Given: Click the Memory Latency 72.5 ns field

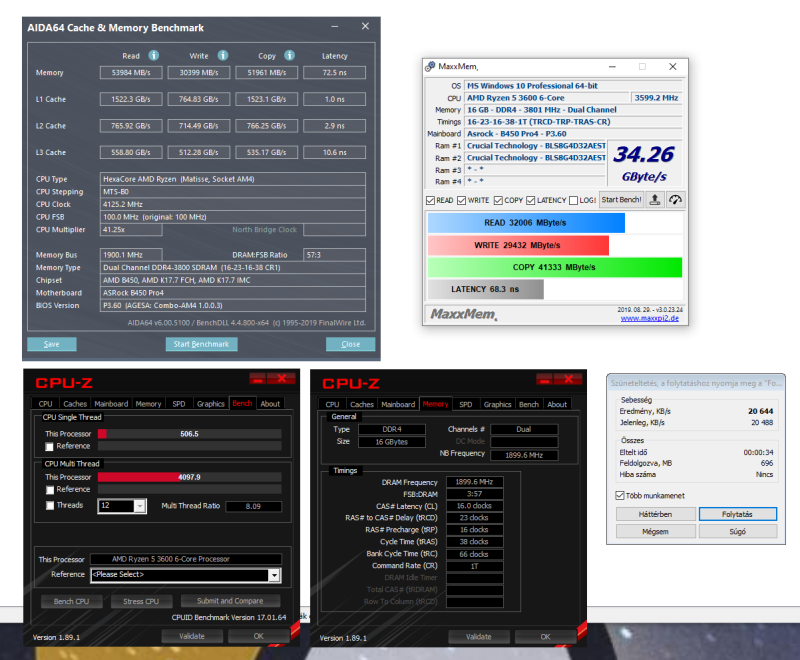Looking at the screenshot, I should 334,72.
